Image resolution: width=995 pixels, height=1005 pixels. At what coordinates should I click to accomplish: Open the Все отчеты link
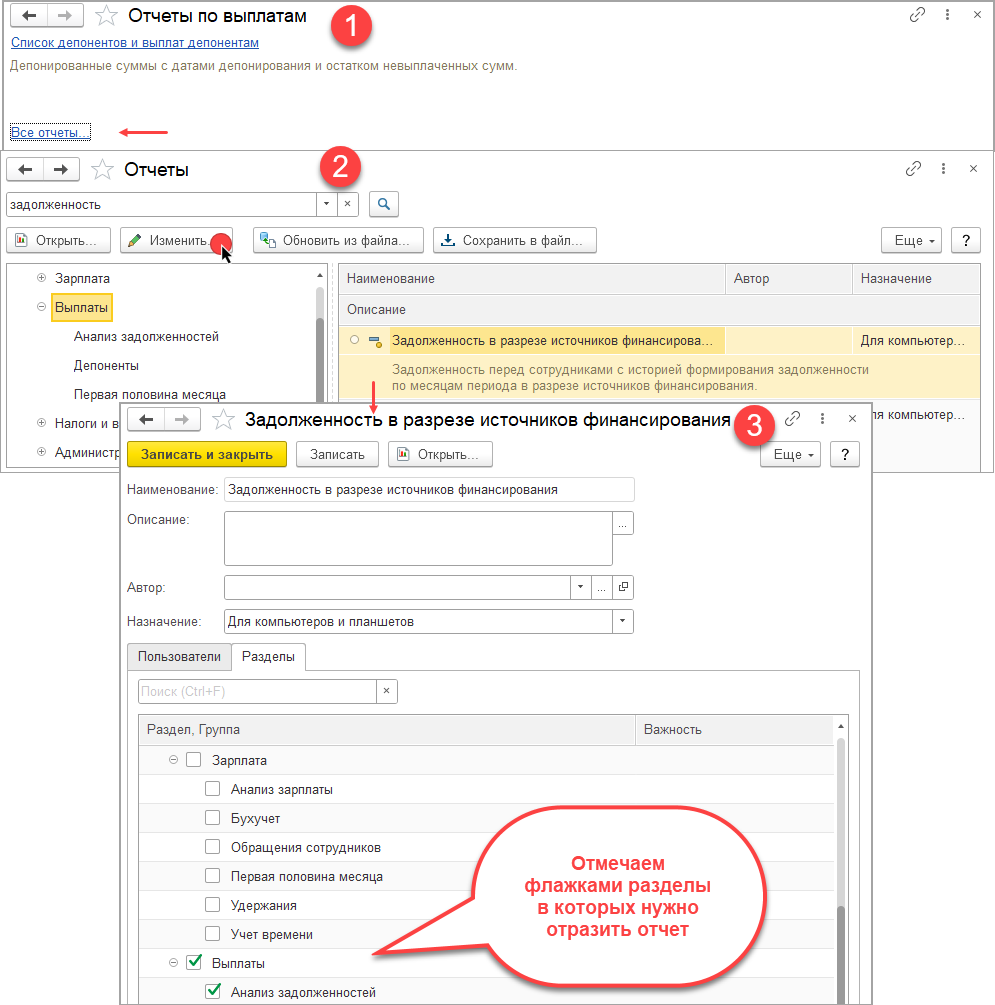[x=50, y=132]
